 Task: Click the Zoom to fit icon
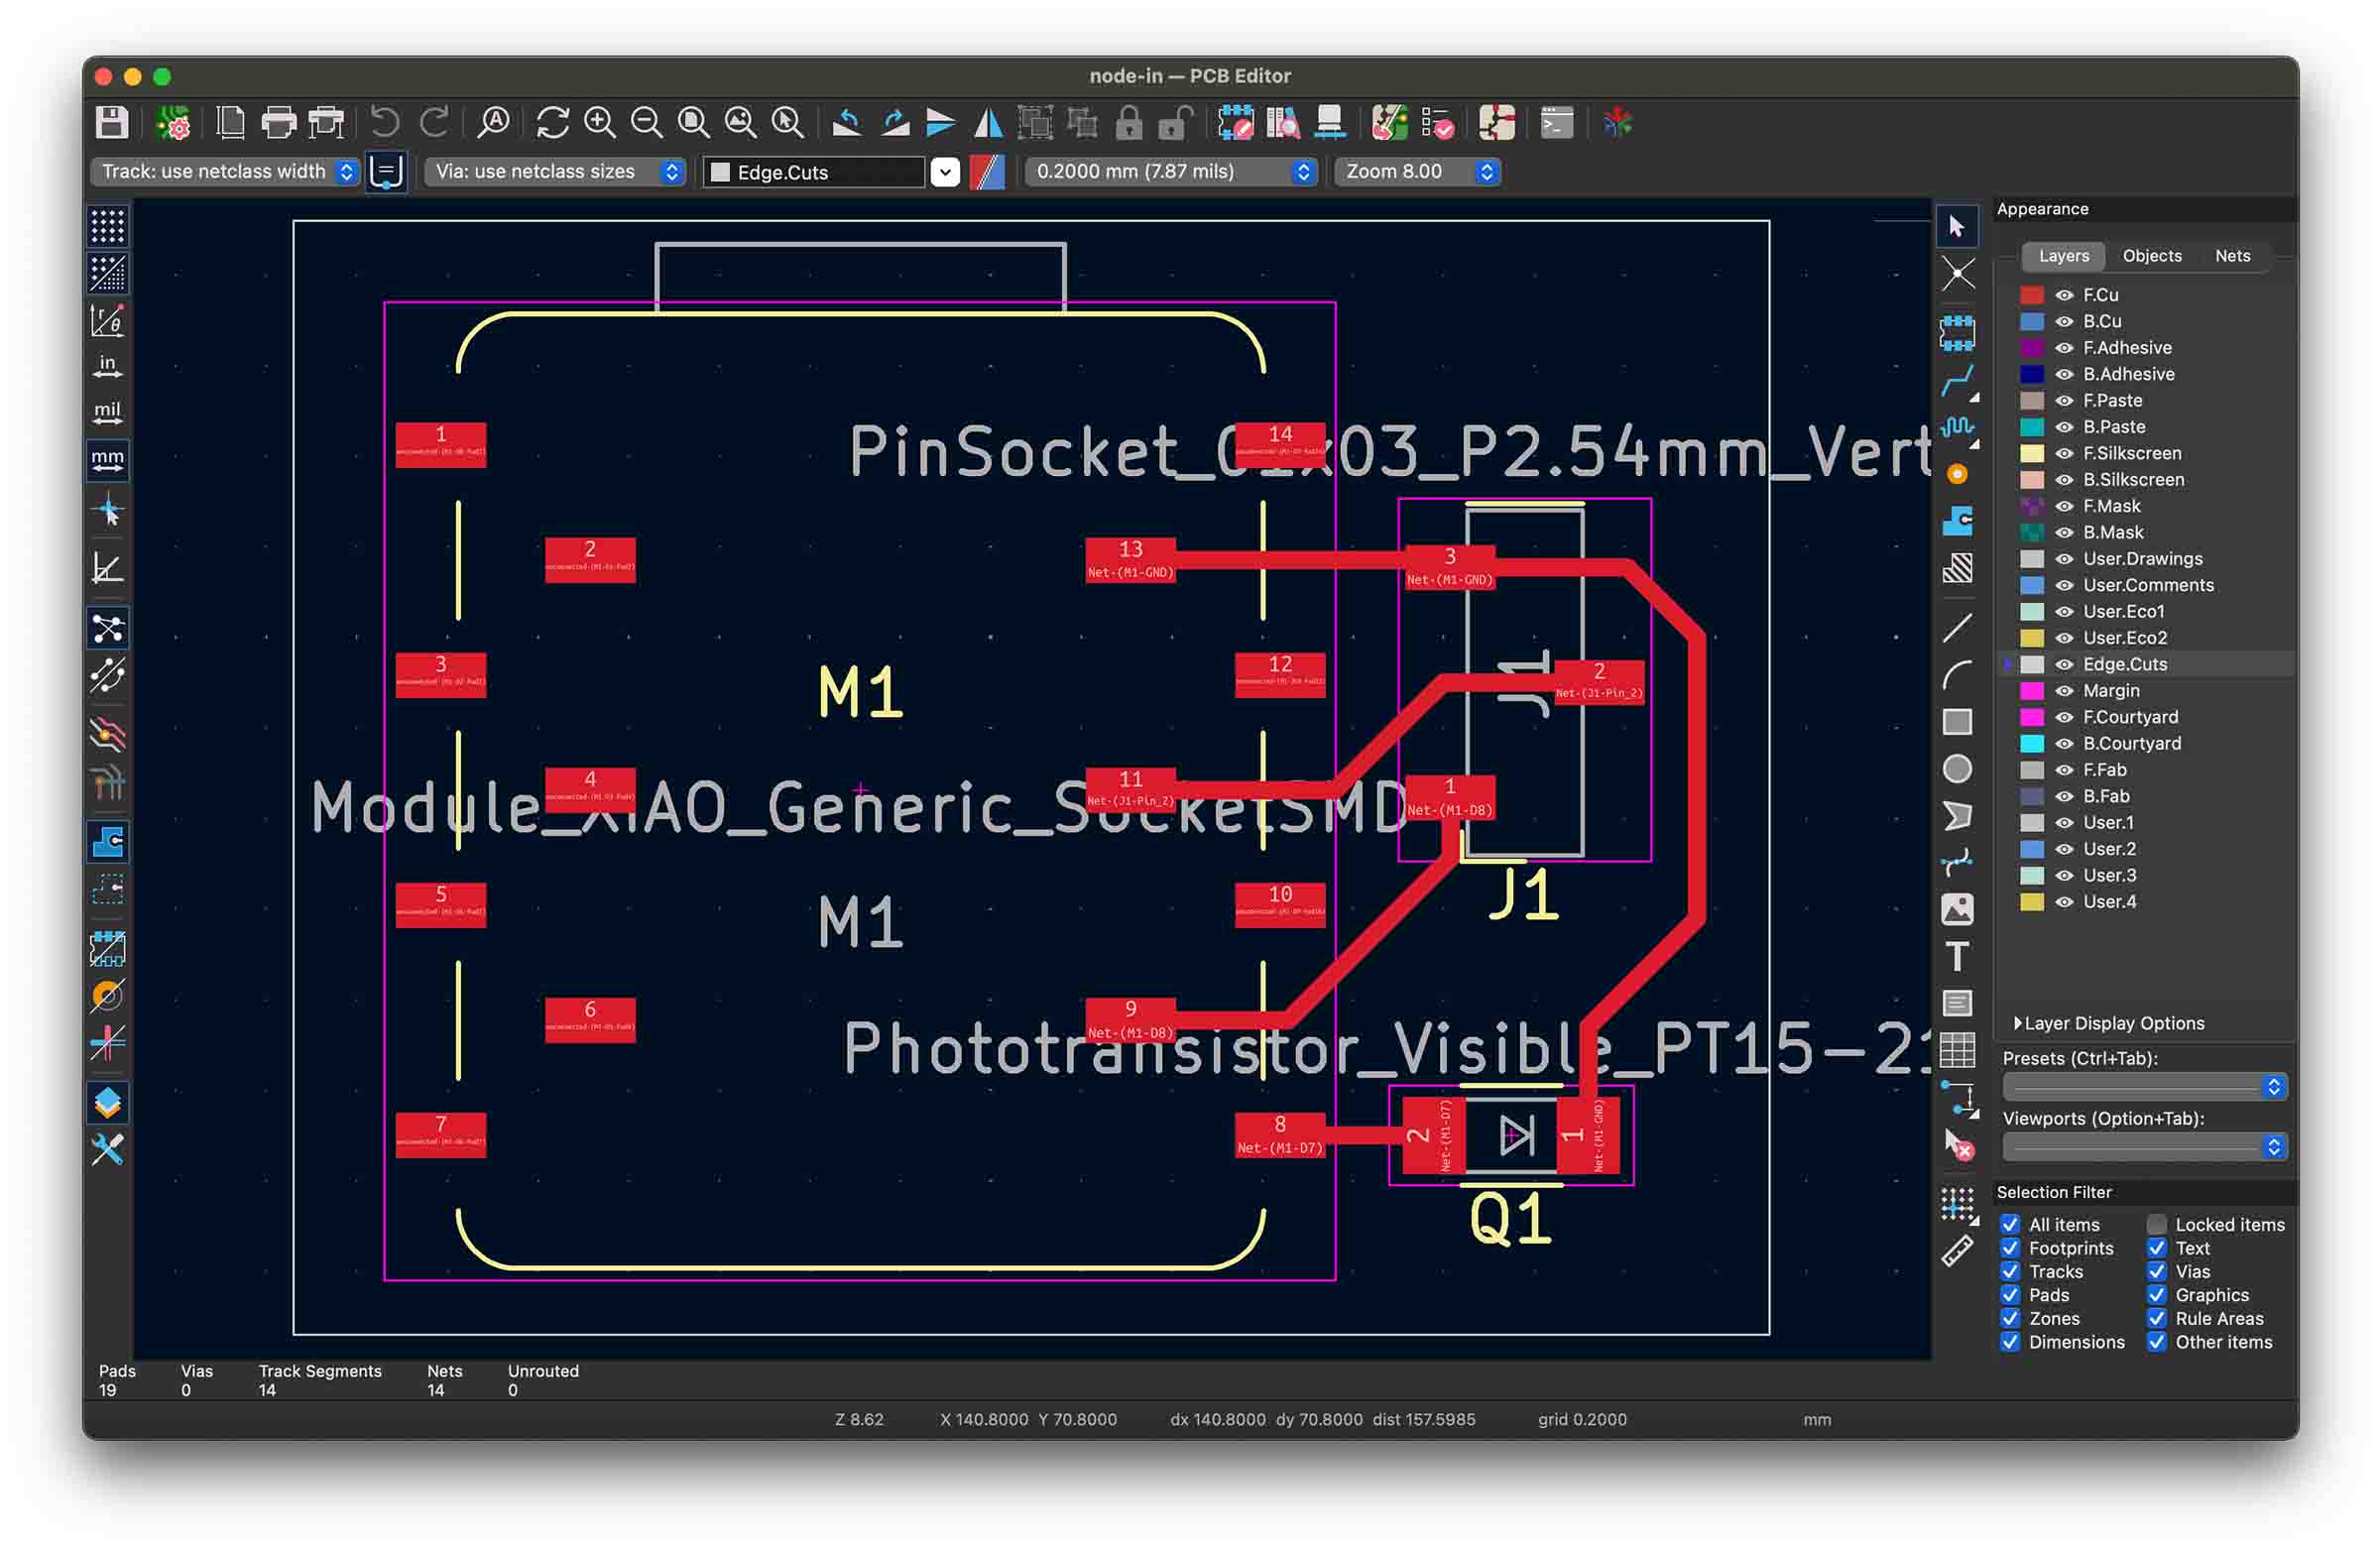click(693, 123)
